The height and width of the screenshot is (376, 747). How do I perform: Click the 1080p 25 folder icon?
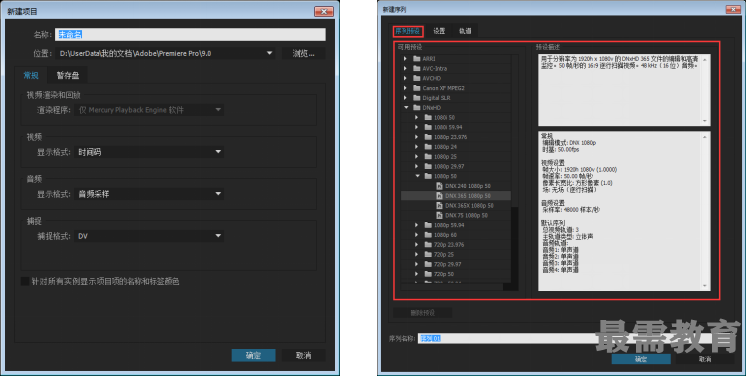point(428,156)
